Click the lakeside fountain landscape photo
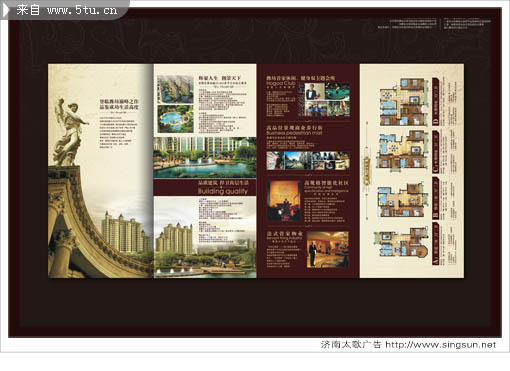This screenshot has height=371, width=510. click(x=205, y=157)
